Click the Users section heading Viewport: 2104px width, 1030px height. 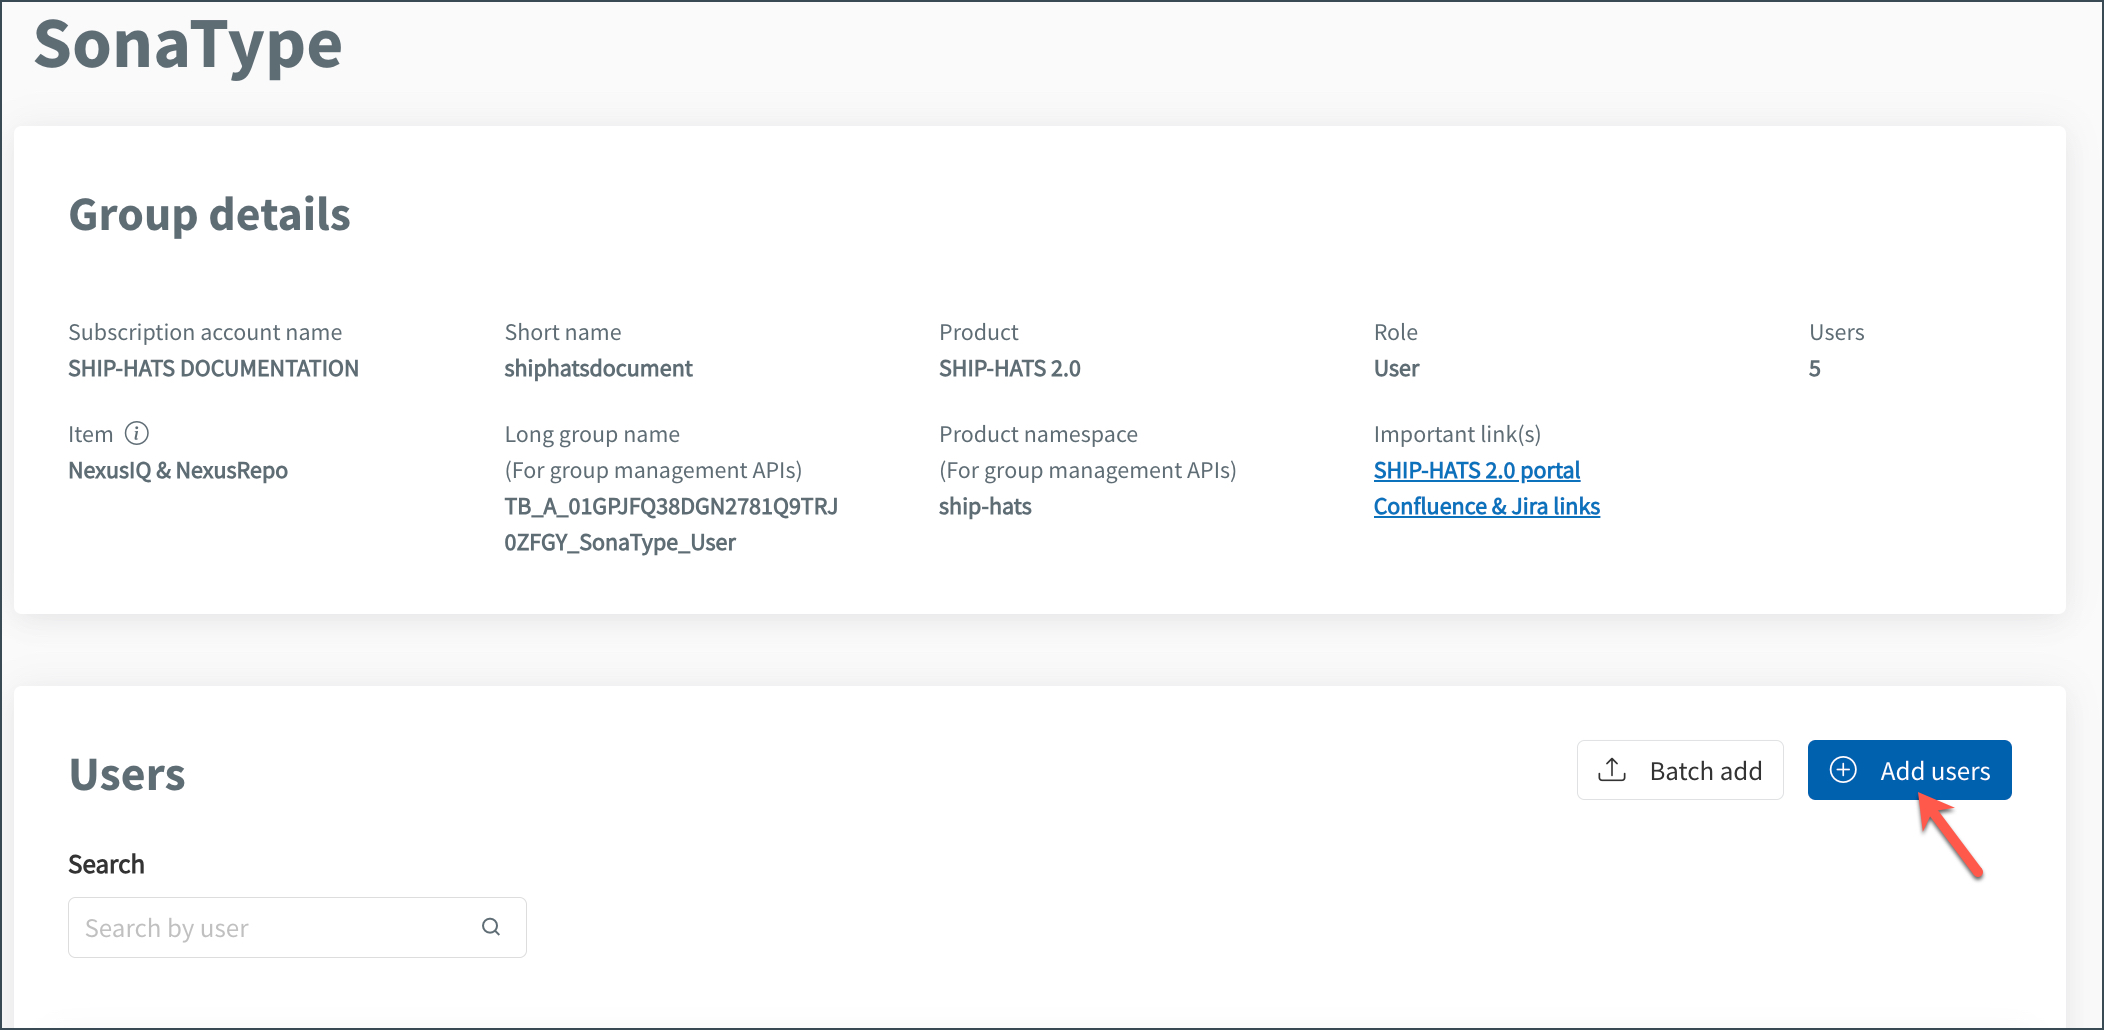click(127, 774)
